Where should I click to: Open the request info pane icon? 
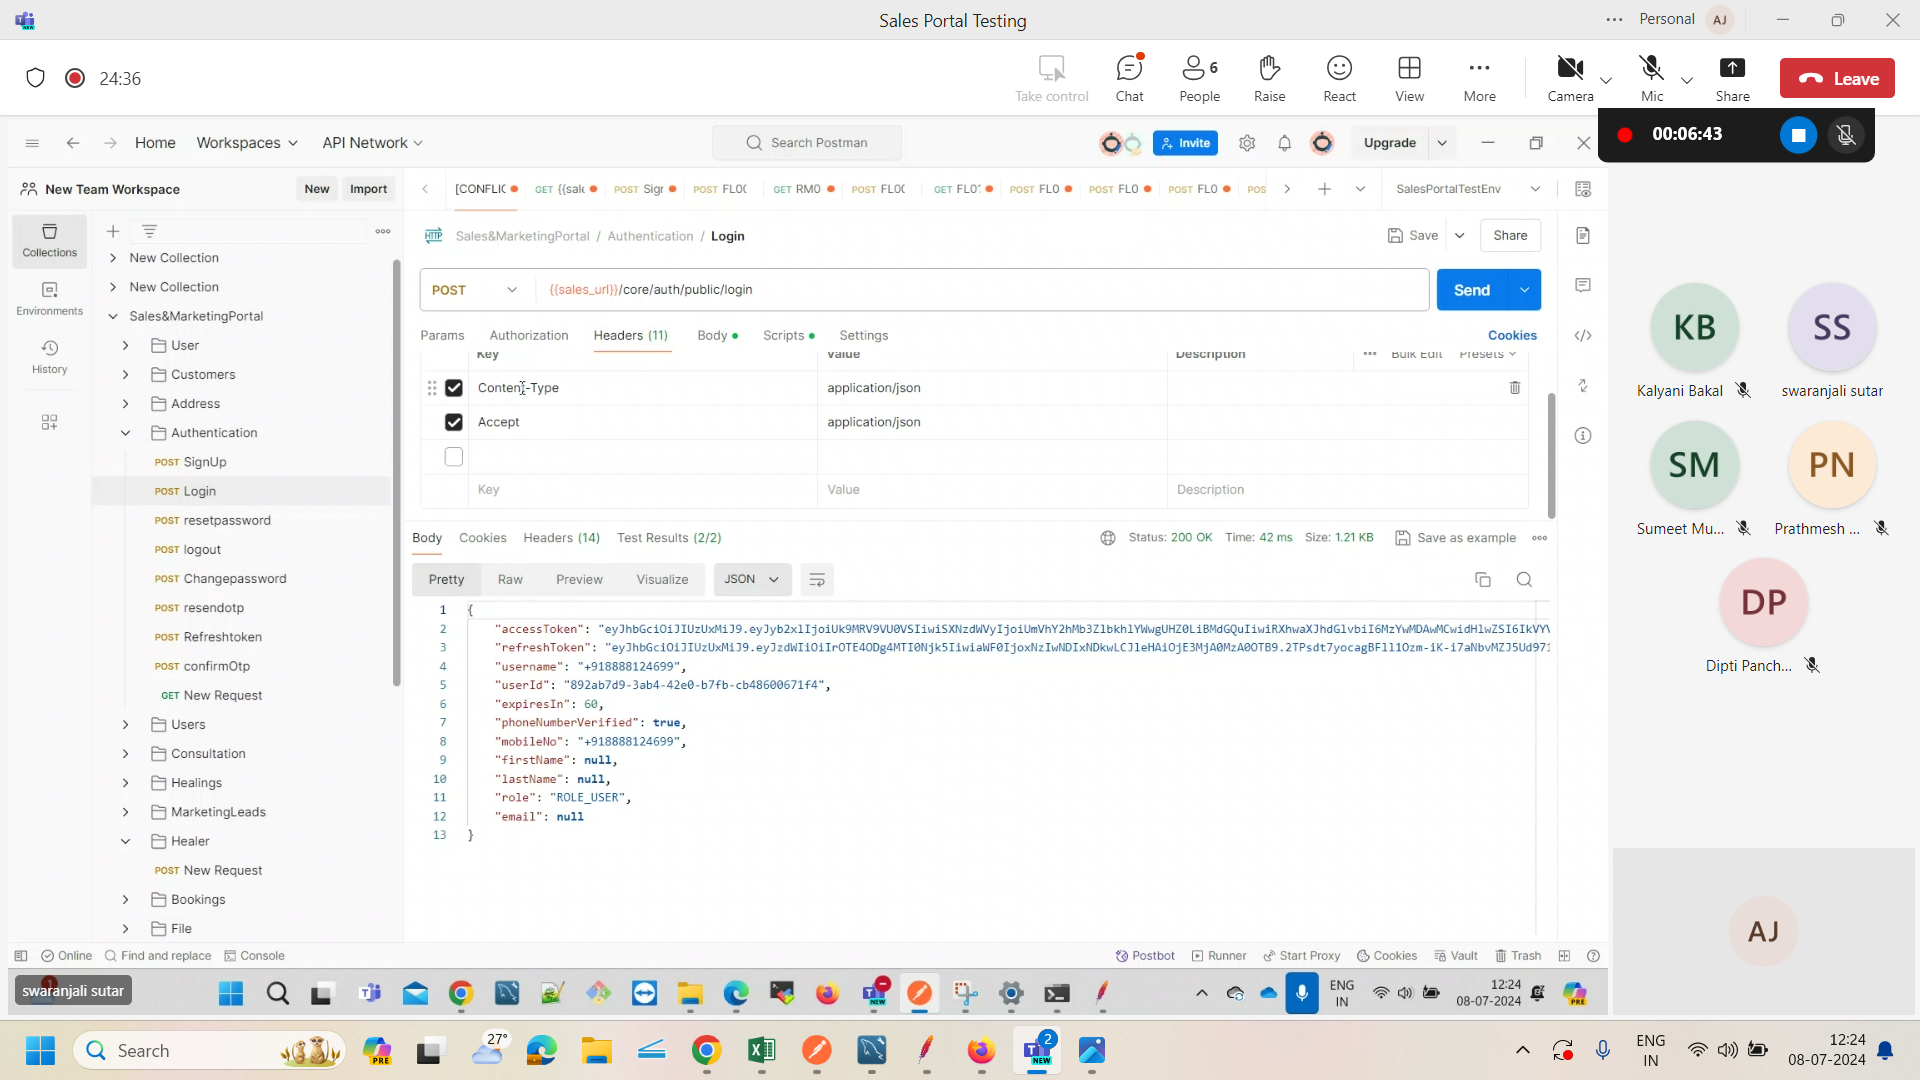click(1583, 435)
